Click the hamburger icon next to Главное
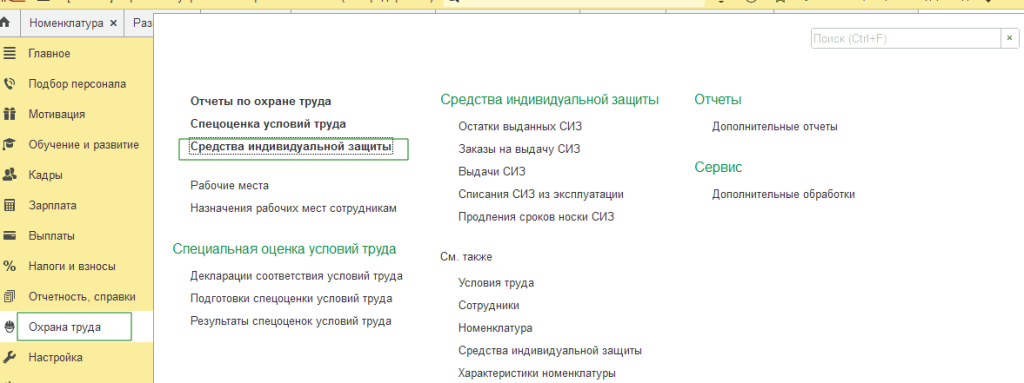This screenshot has width=1024, height=383. pyautogui.click(x=9, y=54)
